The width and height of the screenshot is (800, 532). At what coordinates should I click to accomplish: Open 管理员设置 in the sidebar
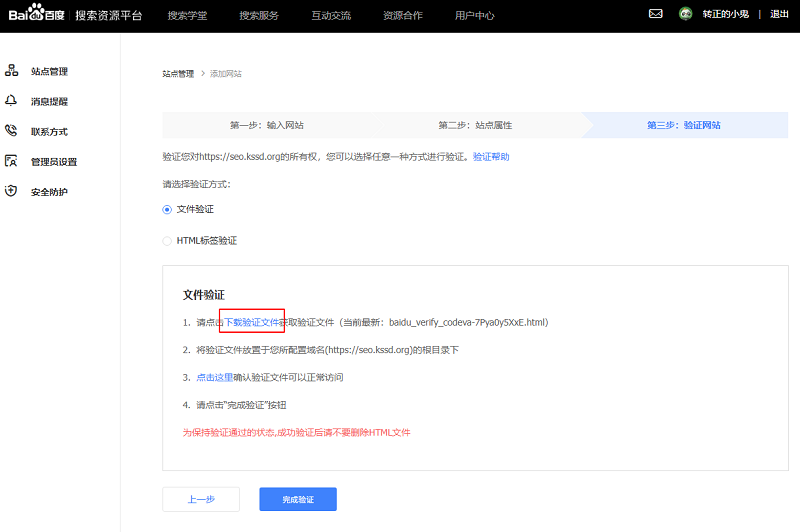[54, 162]
